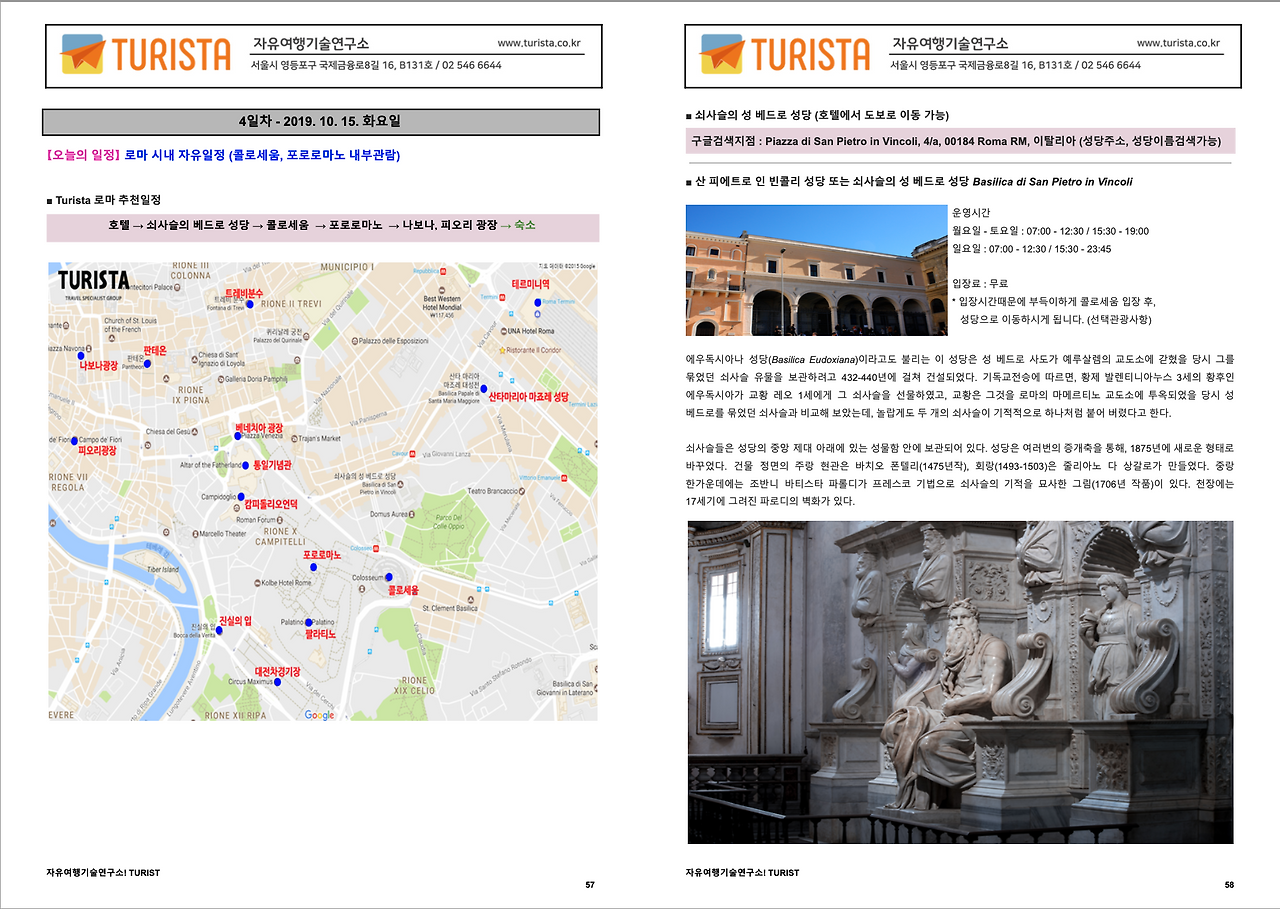
Task: Select the address line in page 58 header
Action: pos(1015,65)
